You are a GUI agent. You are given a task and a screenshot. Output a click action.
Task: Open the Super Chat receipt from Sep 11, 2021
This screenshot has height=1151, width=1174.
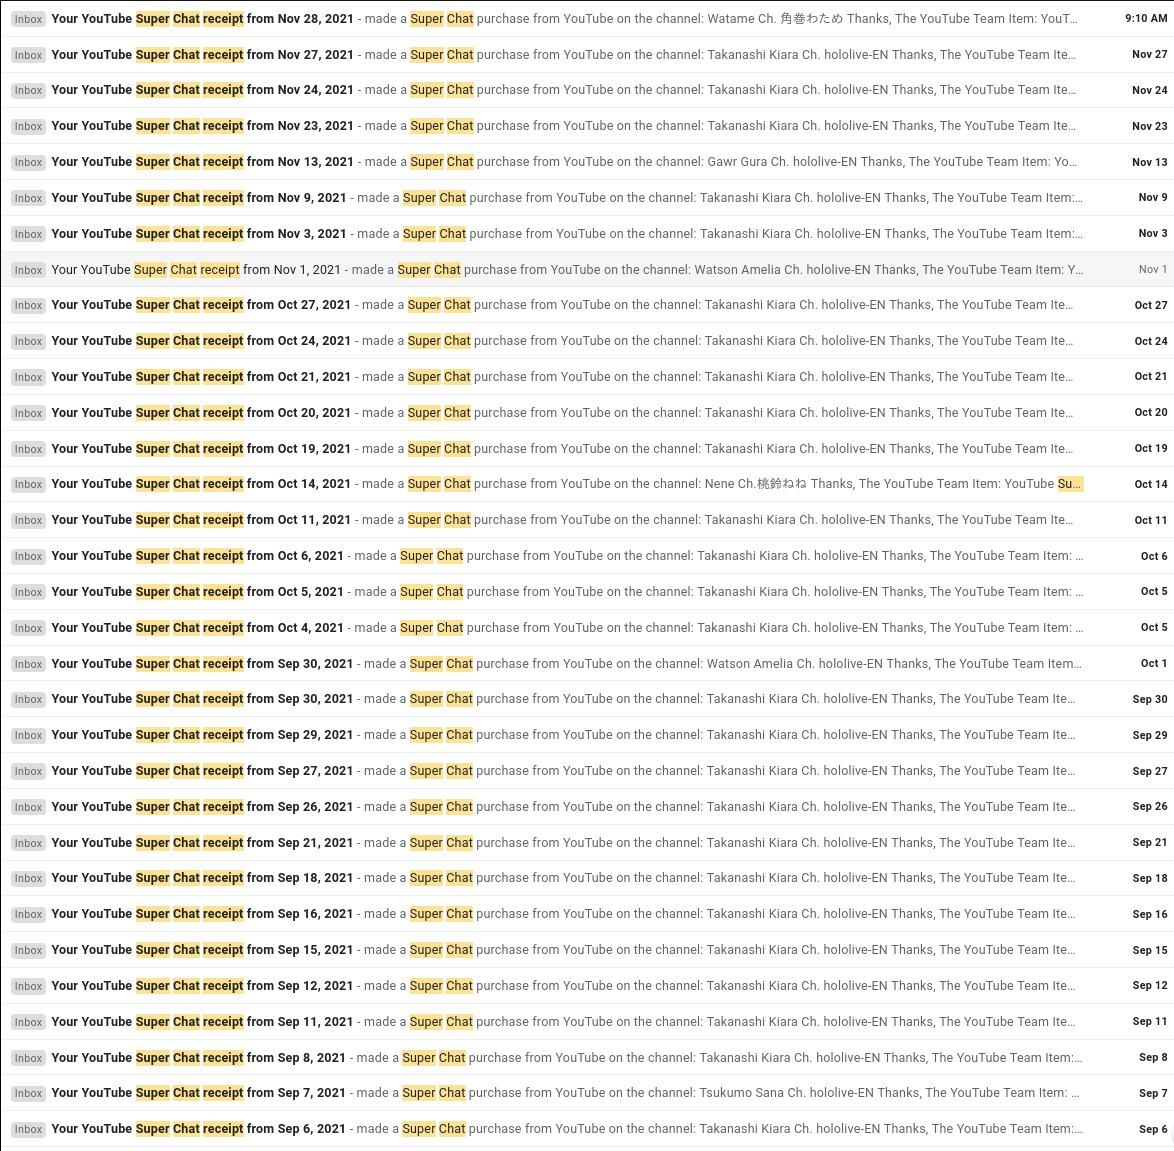click(587, 1021)
